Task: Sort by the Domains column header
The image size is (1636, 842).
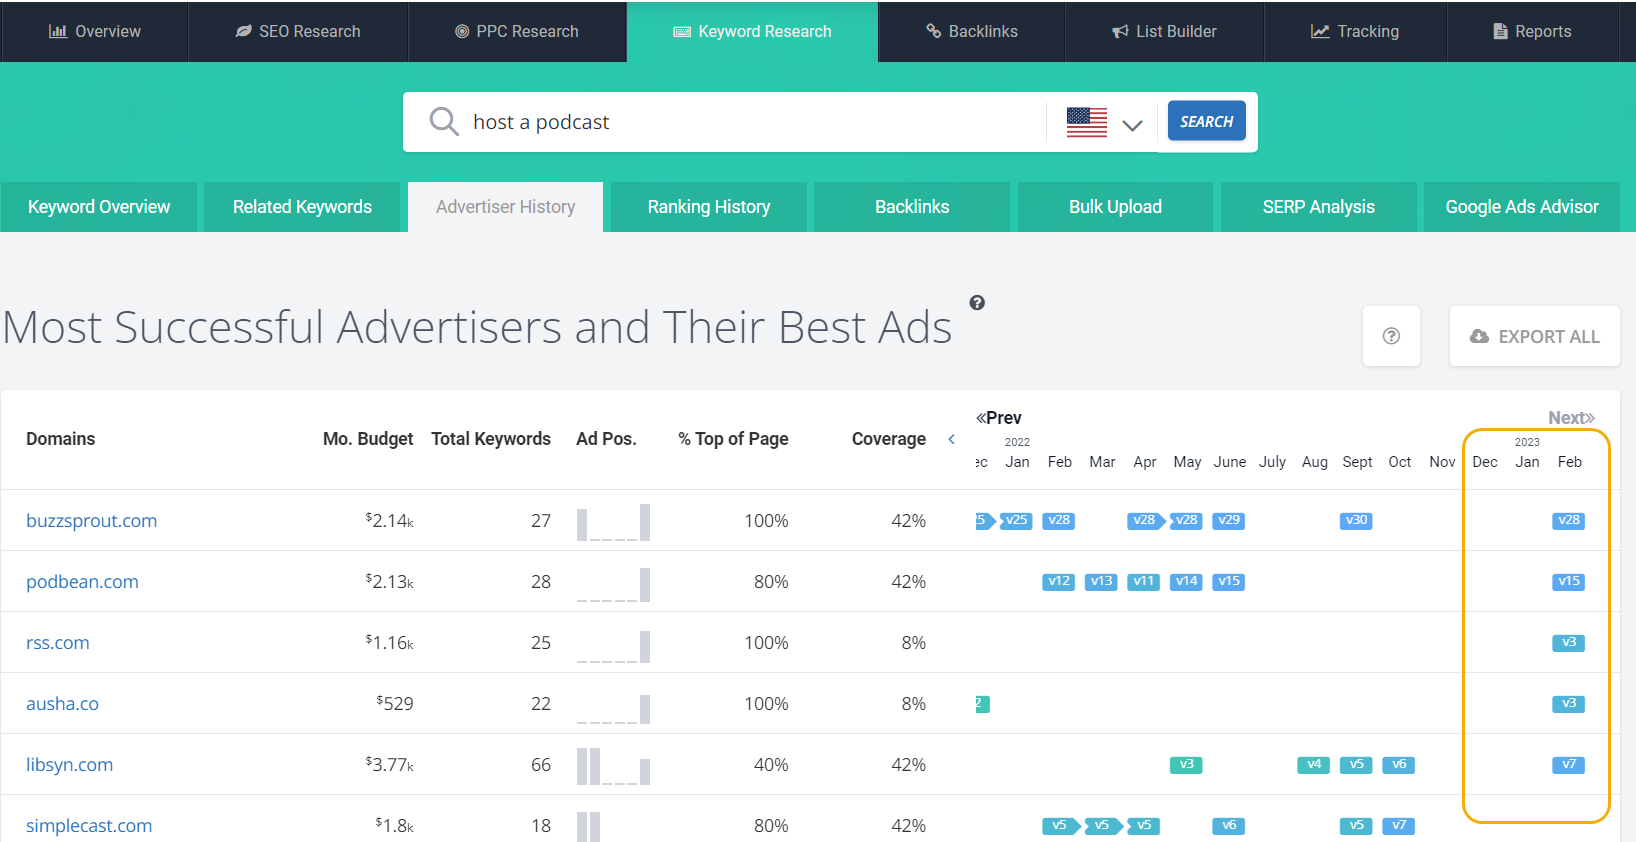Action: coord(60,439)
